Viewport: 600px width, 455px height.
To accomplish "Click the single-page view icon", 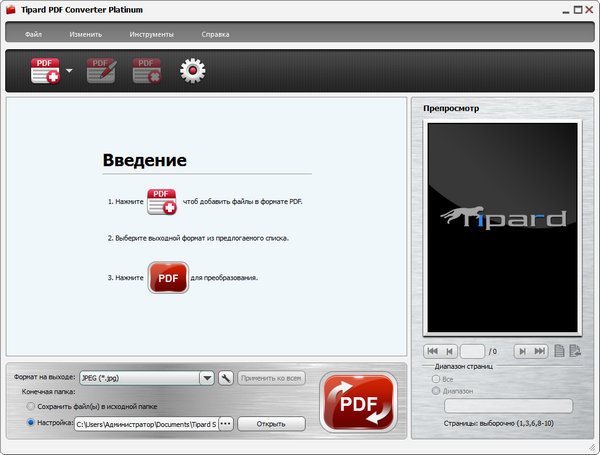I will coord(559,351).
